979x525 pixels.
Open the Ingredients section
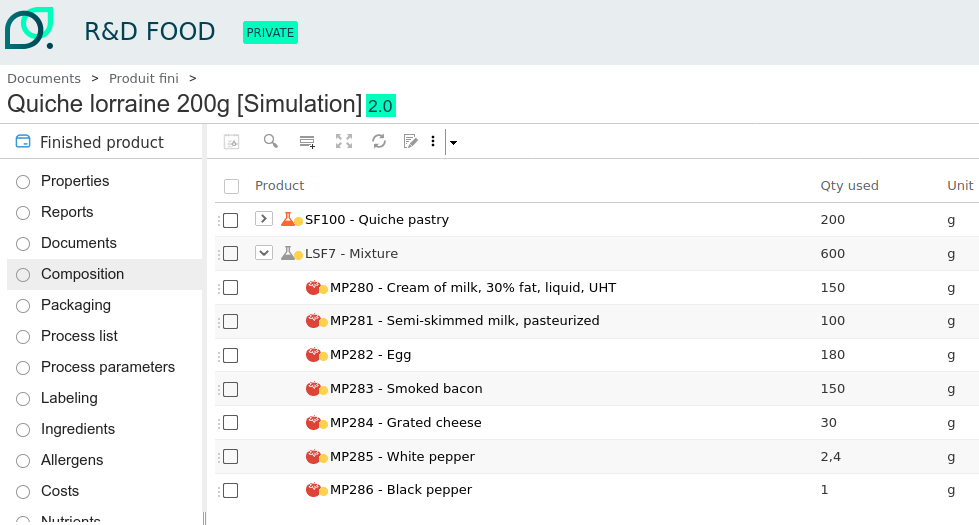[78, 429]
